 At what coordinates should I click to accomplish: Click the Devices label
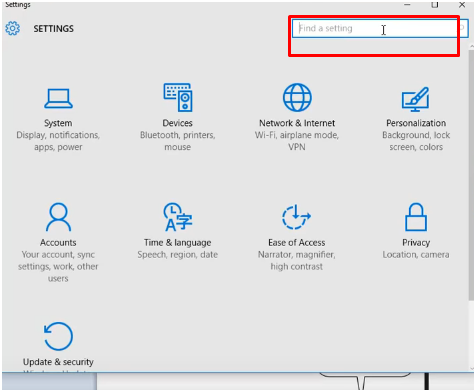pyautogui.click(x=178, y=123)
